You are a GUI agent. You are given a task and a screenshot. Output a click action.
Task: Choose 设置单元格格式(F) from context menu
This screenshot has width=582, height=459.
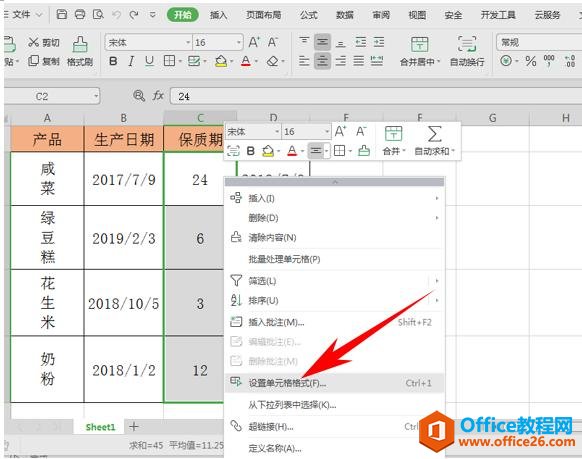coord(334,383)
